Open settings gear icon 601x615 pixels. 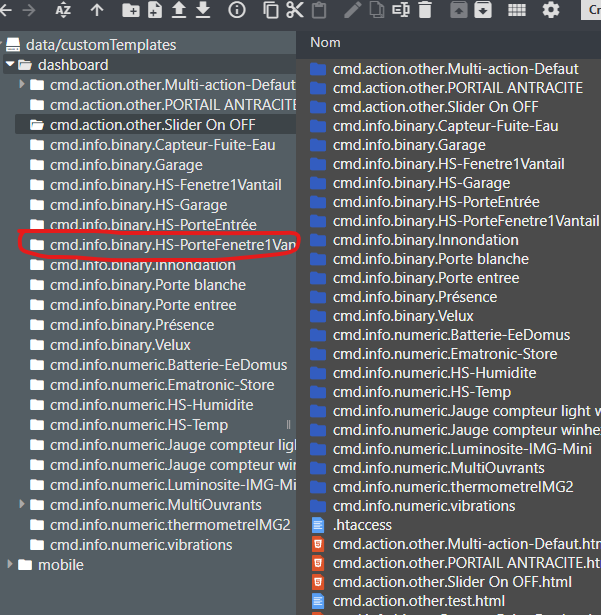(551, 10)
